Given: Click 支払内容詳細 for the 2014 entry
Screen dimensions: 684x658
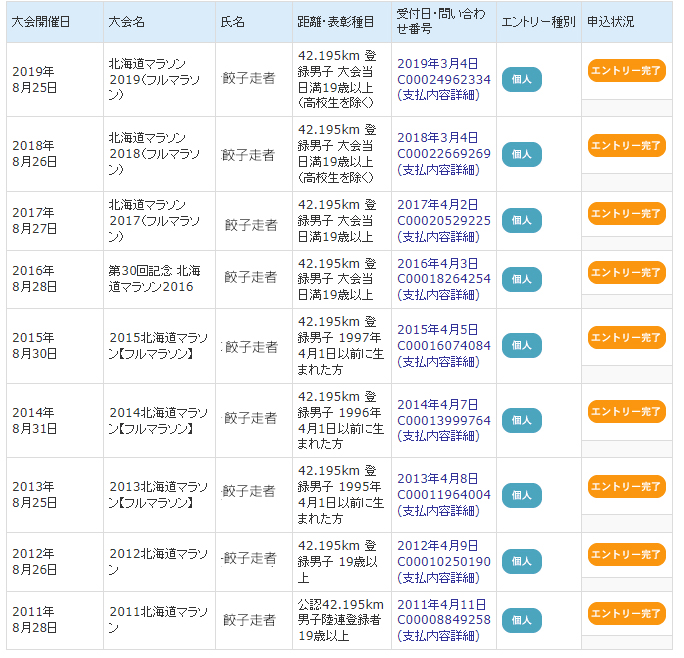Looking at the screenshot, I should click(x=438, y=436).
